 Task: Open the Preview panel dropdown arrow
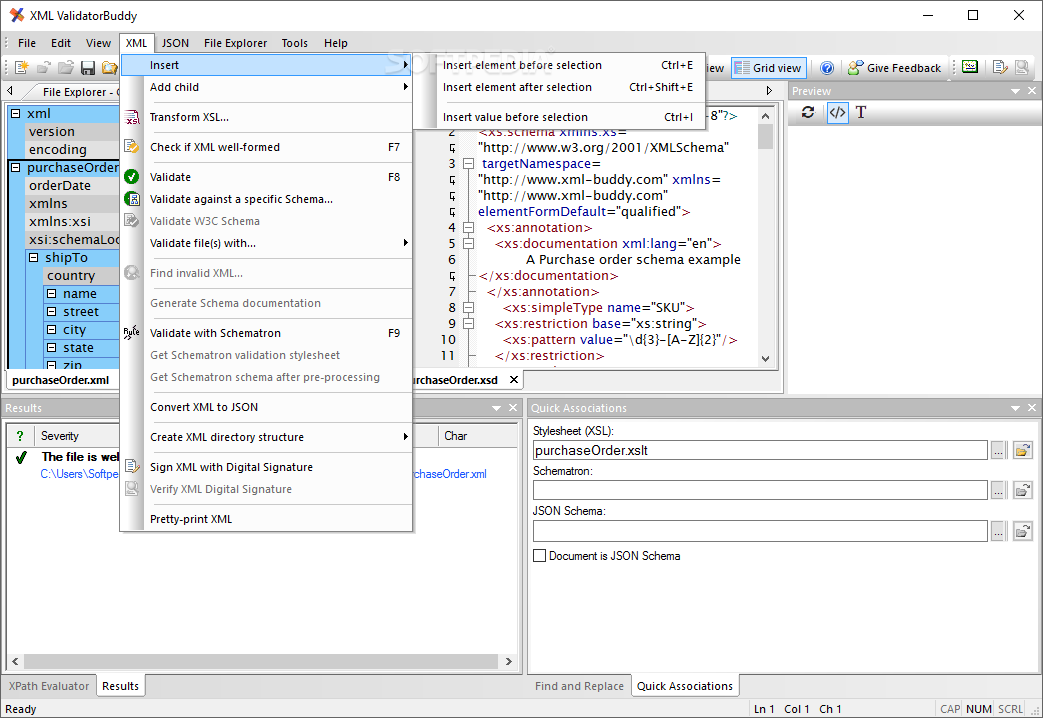tap(1015, 91)
